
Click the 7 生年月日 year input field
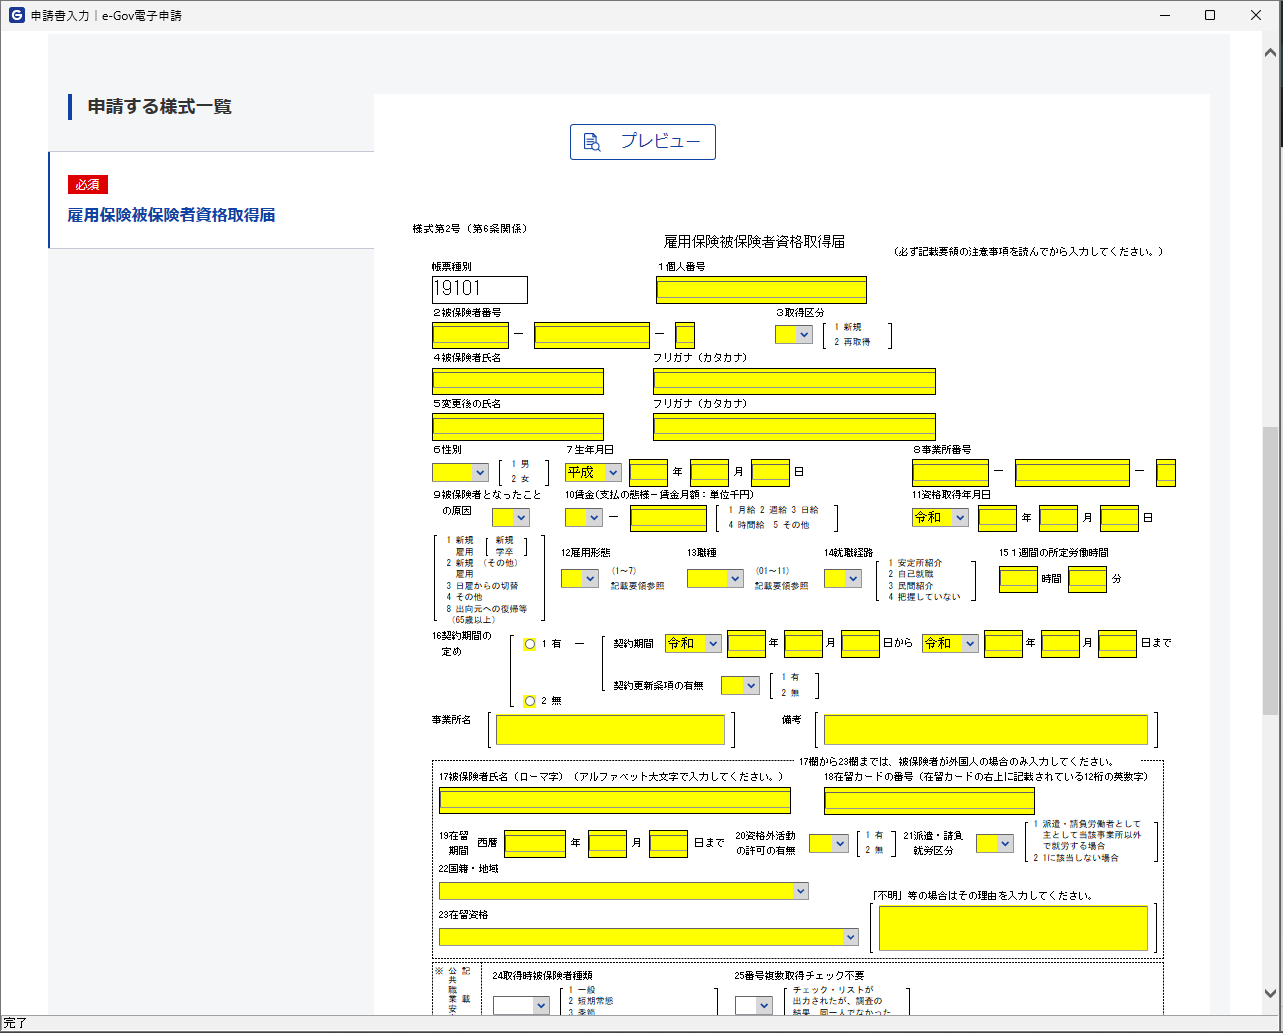(649, 472)
